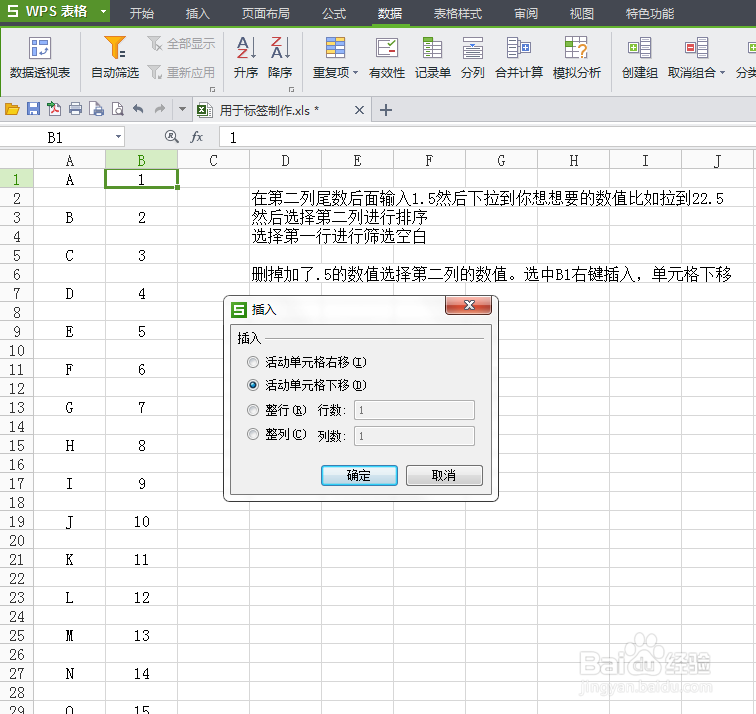The width and height of the screenshot is (756, 714).
Task: Click cell A17 containing I
Action: (x=69, y=484)
